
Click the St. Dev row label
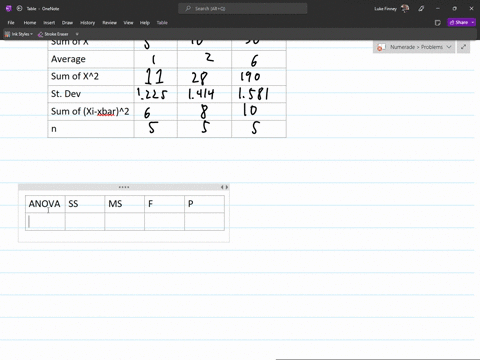(x=66, y=94)
